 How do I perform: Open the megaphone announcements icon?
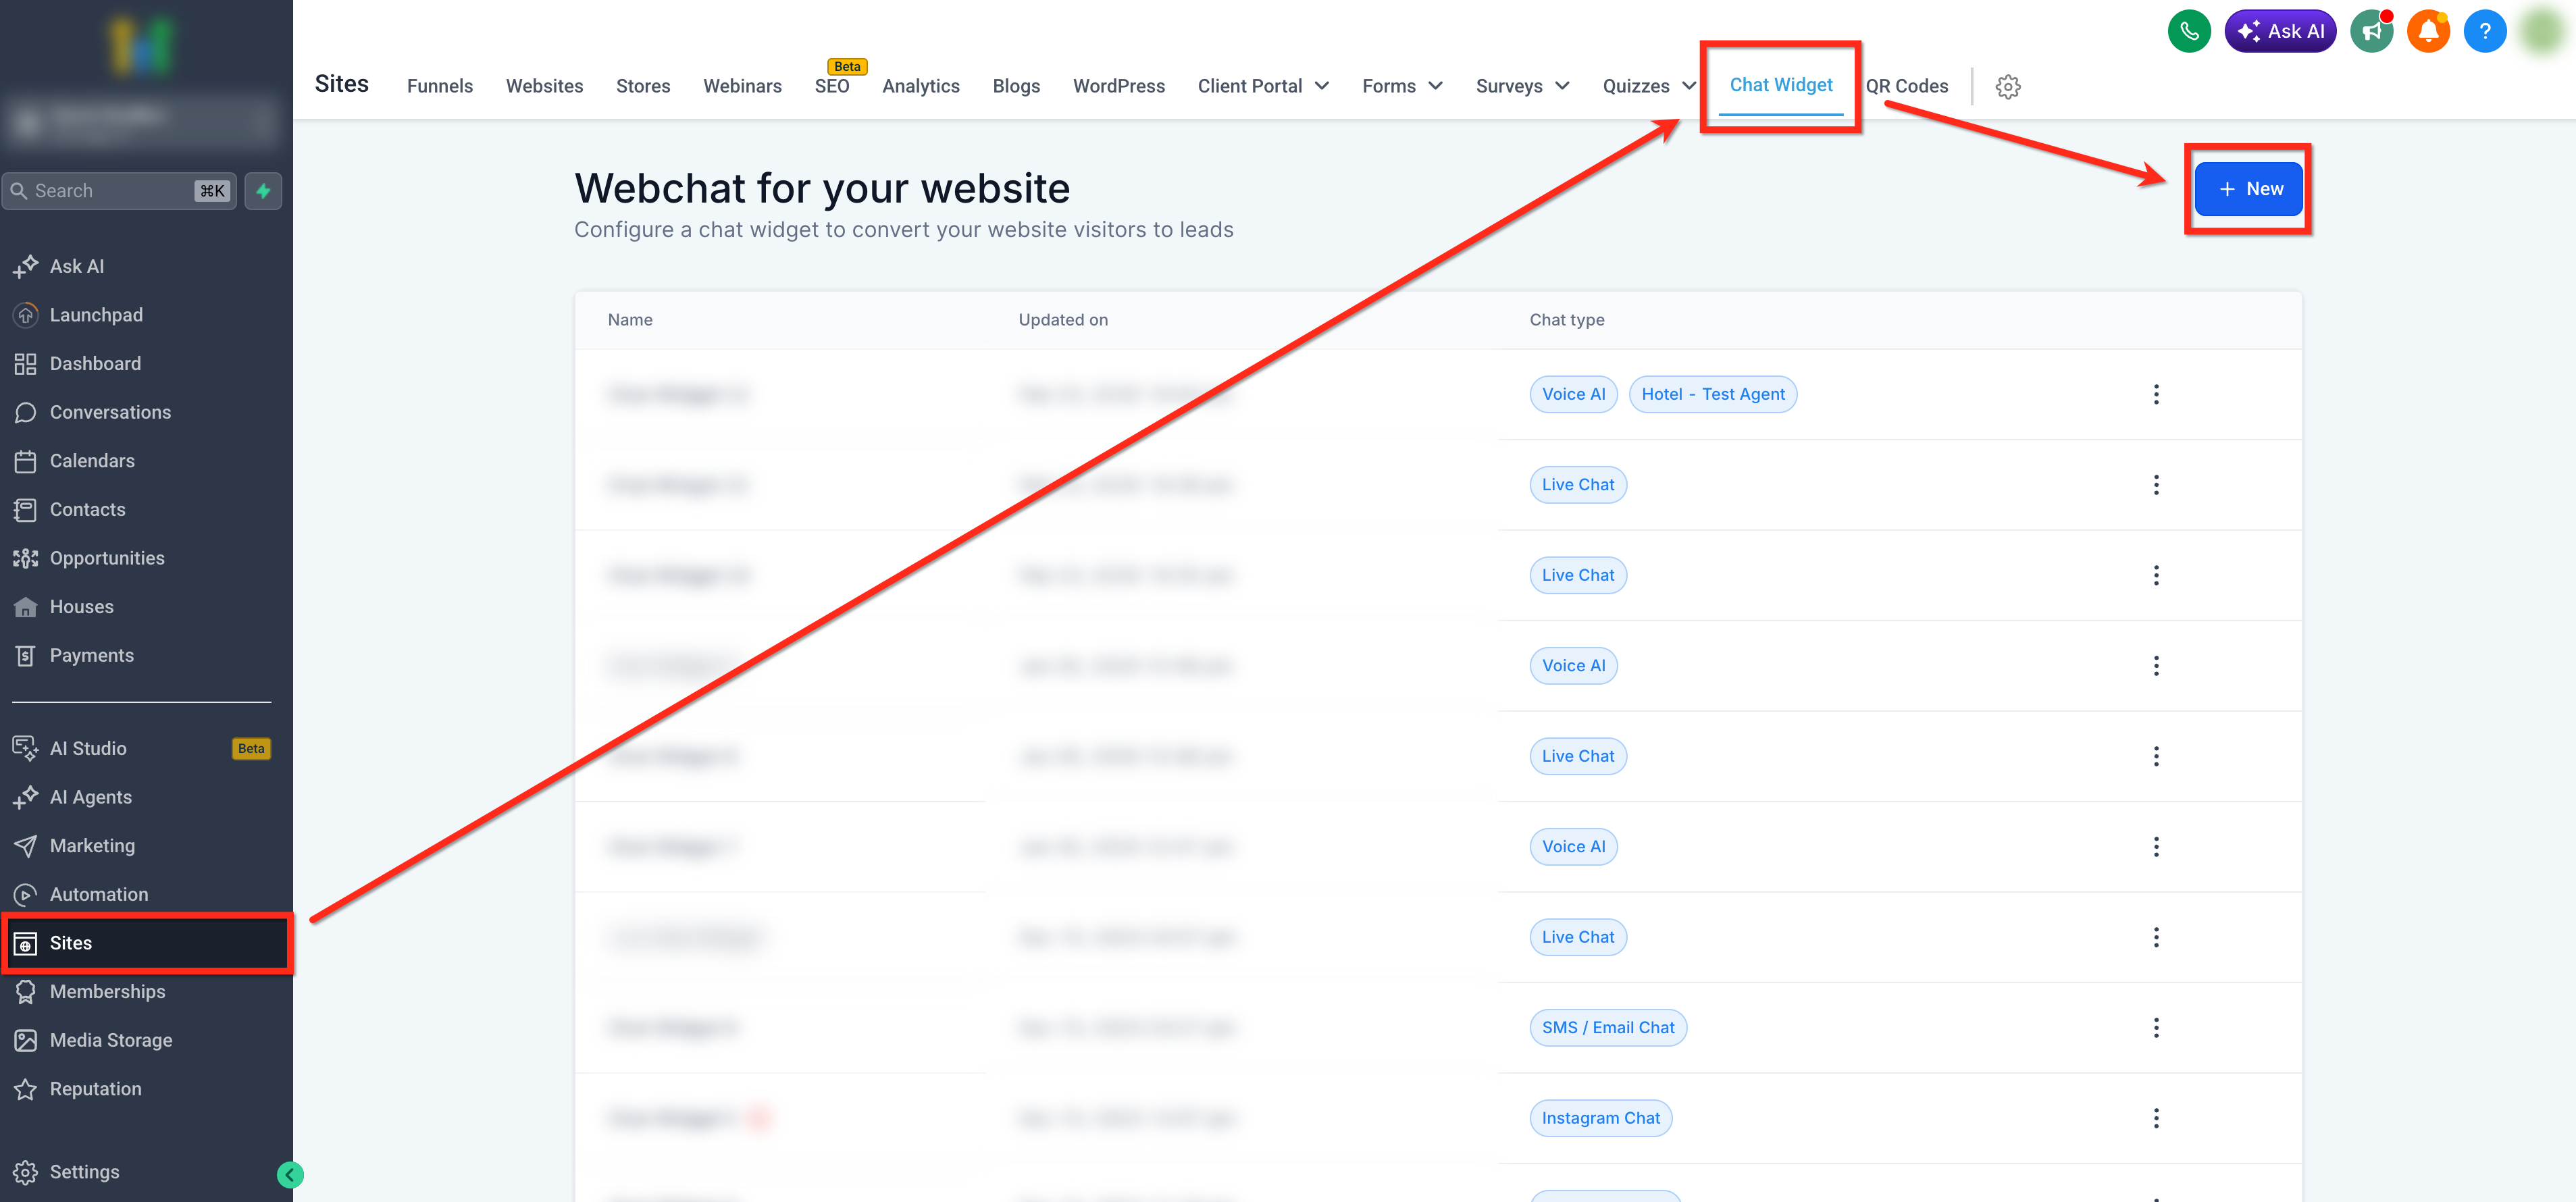[x=2371, y=31]
